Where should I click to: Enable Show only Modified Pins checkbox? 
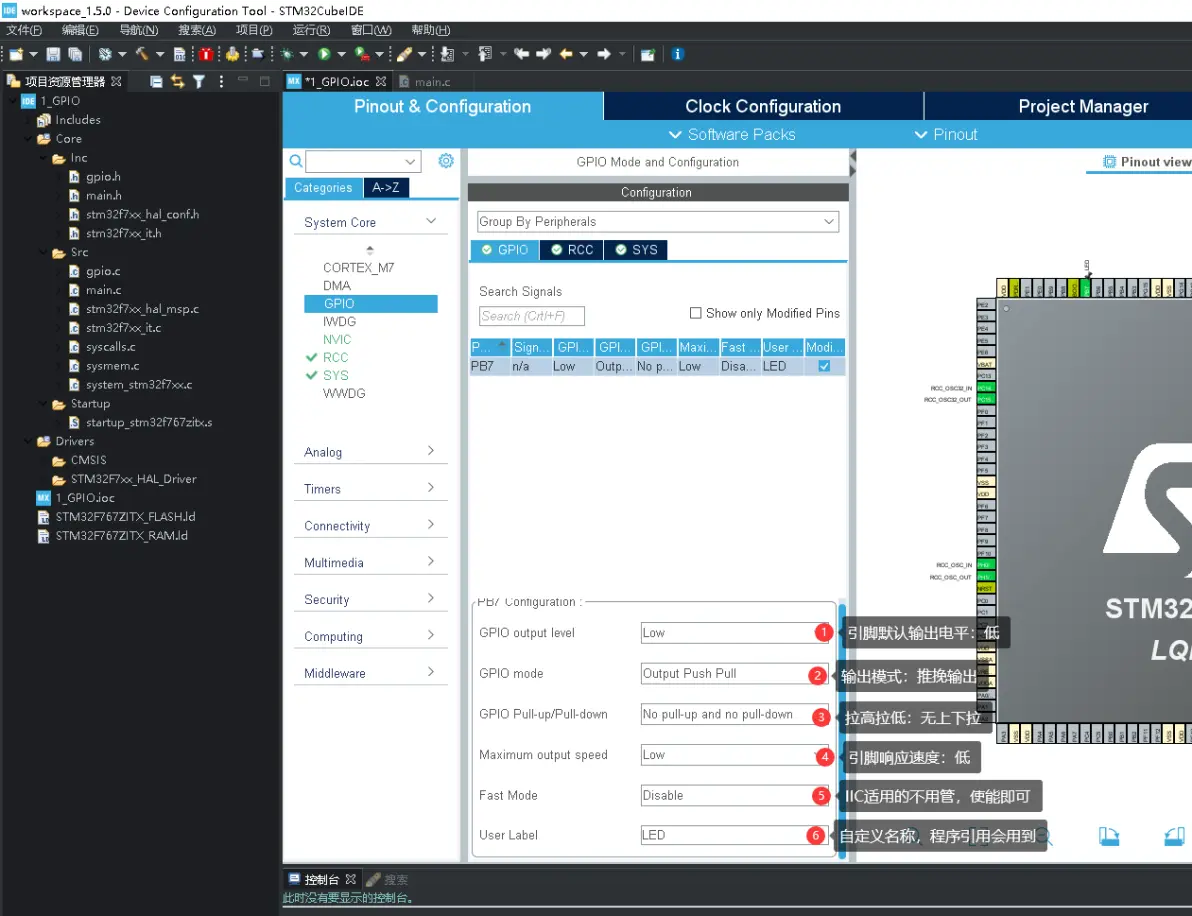696,313
